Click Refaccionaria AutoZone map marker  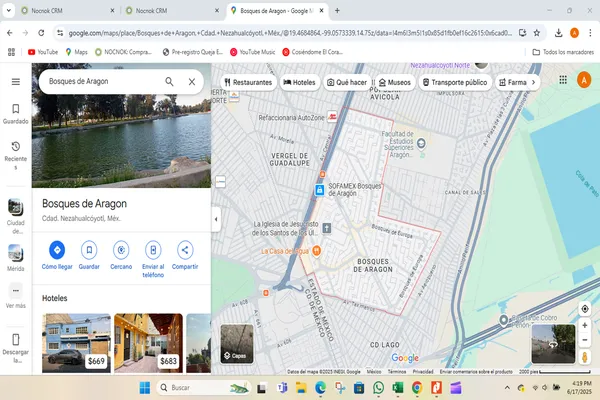point(332,117)
